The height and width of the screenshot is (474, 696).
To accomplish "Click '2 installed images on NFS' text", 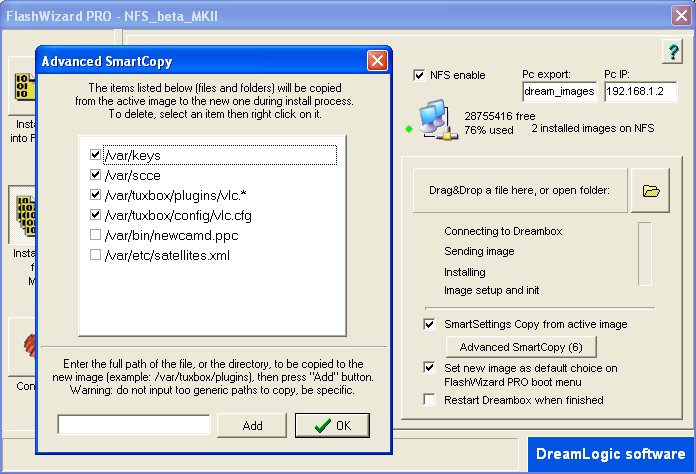I will click(x=593, y=128).
